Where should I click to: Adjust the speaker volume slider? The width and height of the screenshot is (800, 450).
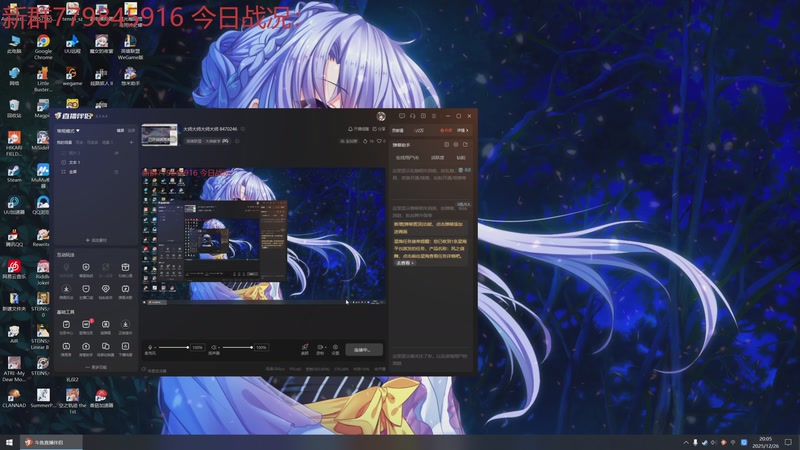point(238,347)
